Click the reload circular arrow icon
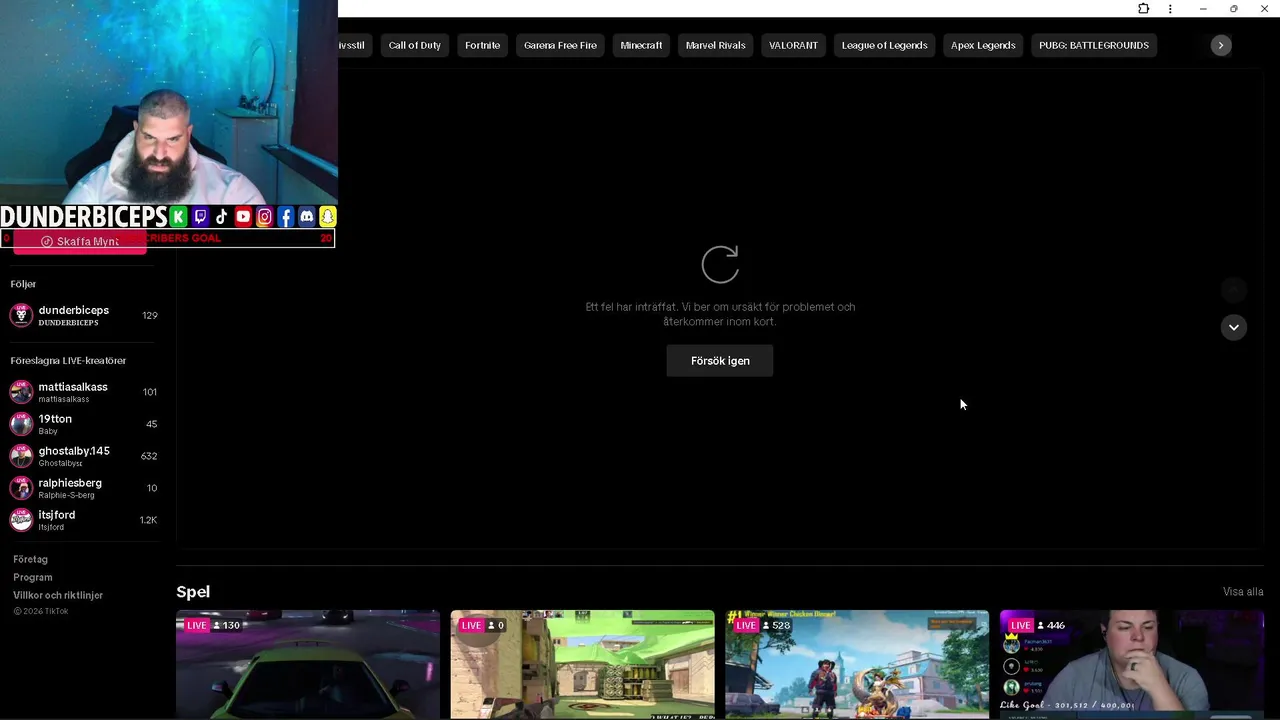Image resolution: width=1280 pixels, height=720 pixels. click(720, 265)
